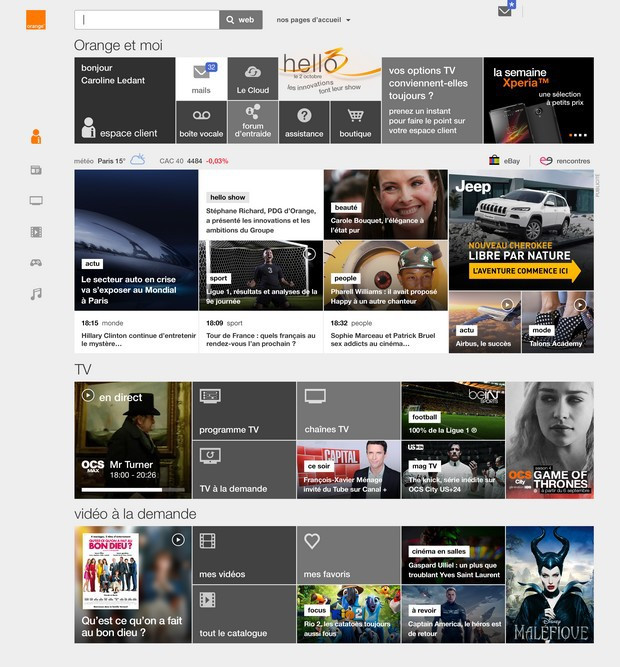The image size is (620, 667).
Task: Open the tout le catalogue tile
Action: click(x=244, y=614)
